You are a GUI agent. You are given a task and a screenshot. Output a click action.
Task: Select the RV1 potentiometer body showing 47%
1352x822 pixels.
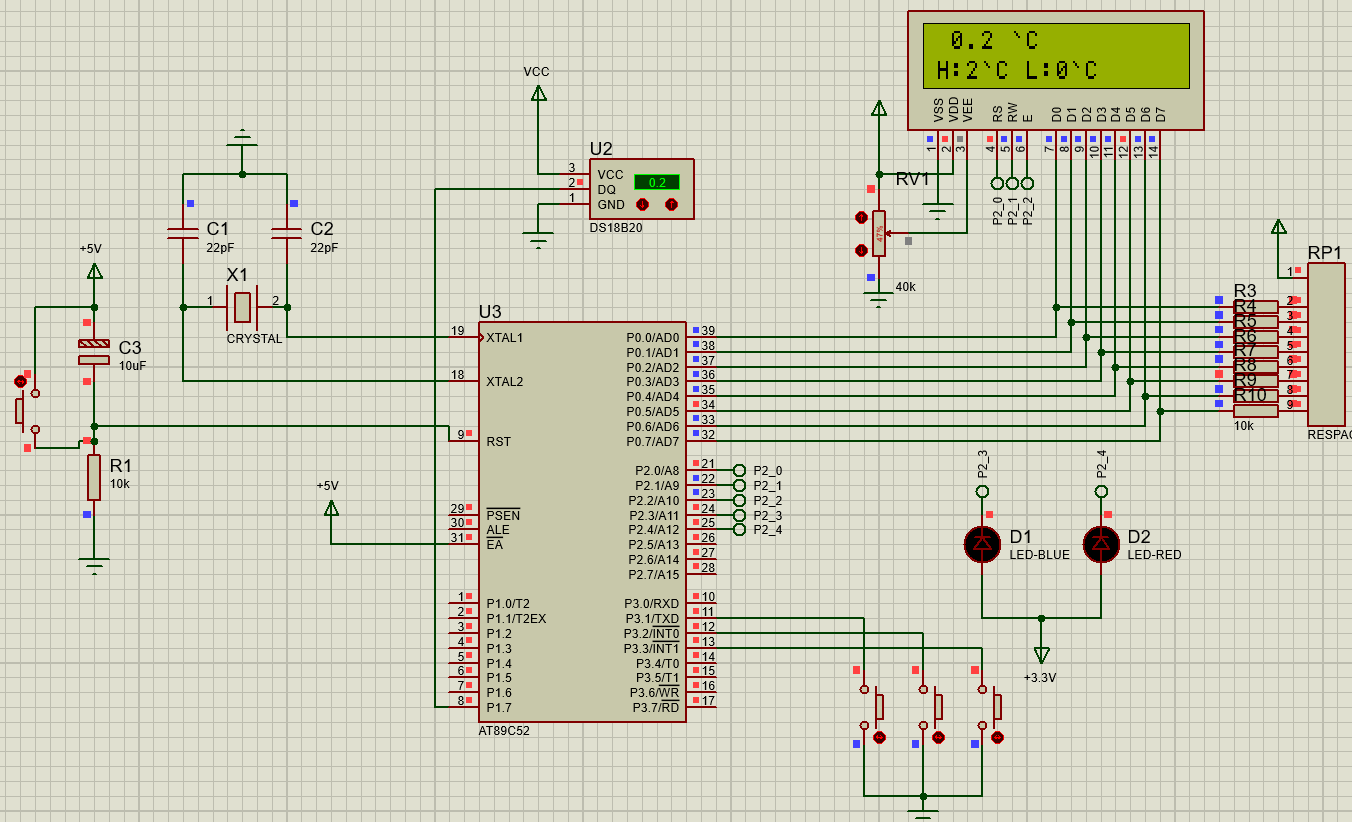pos(879,233)
